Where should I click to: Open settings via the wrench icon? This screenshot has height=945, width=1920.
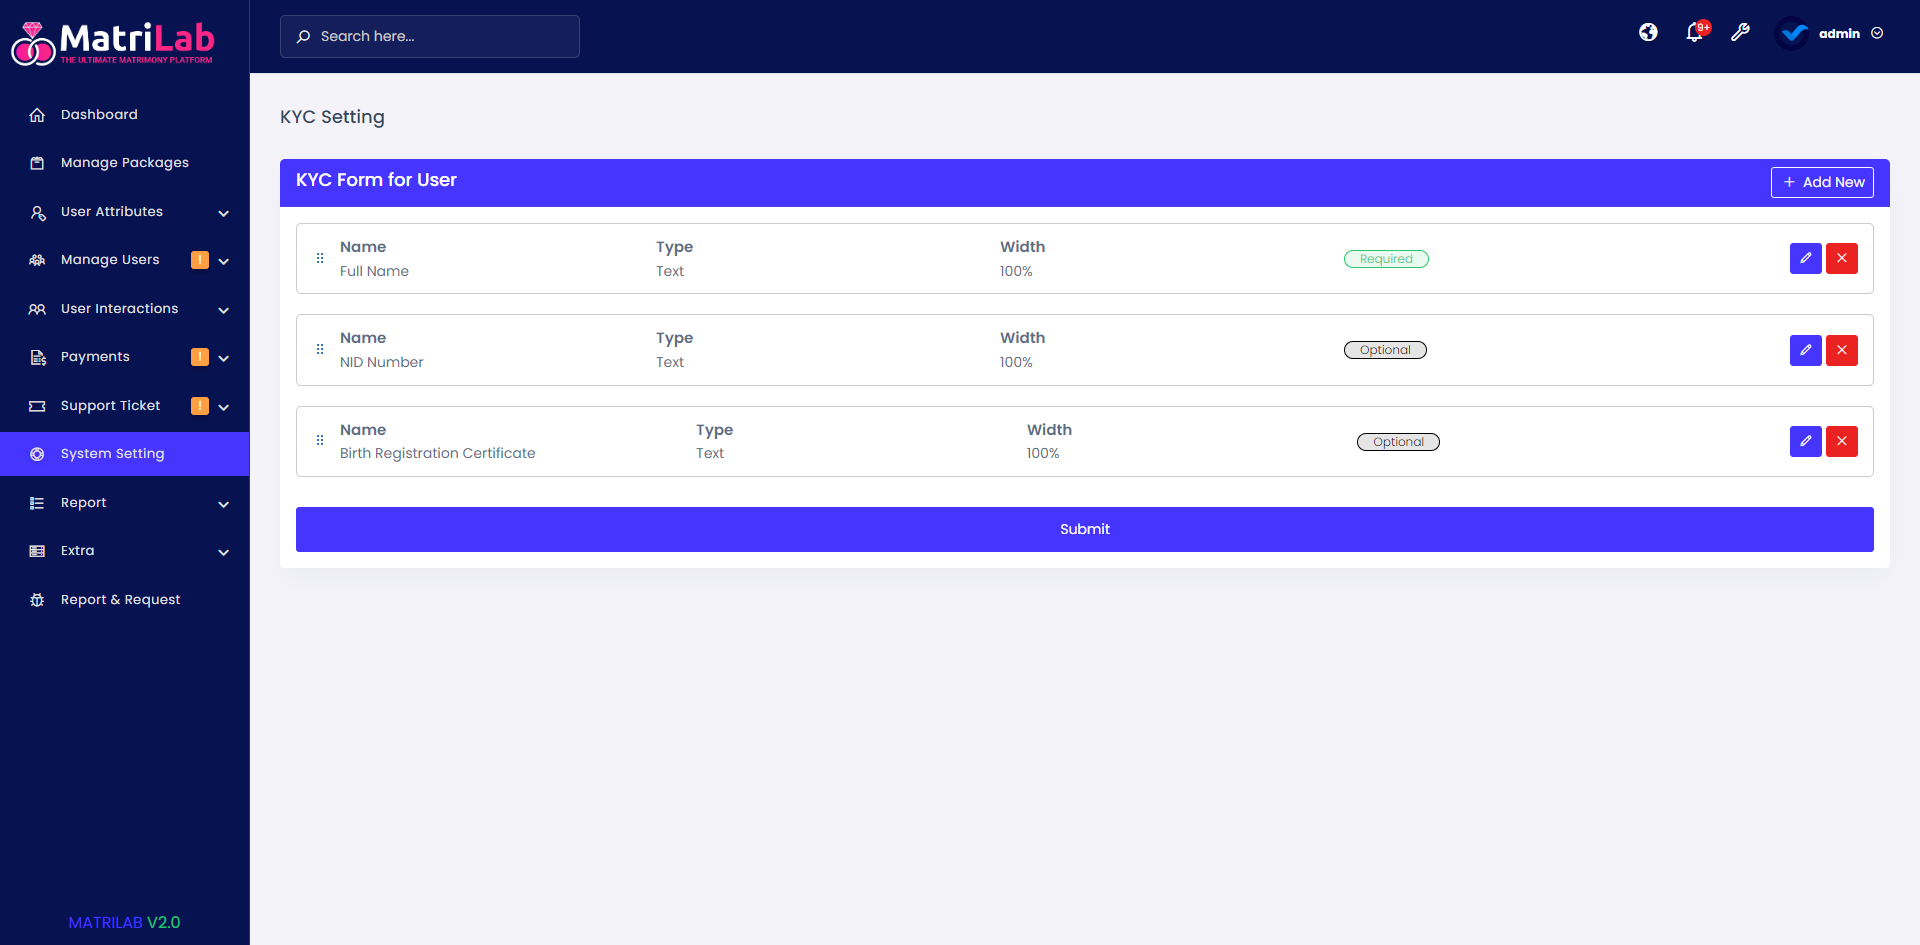tap(1741, 33)
